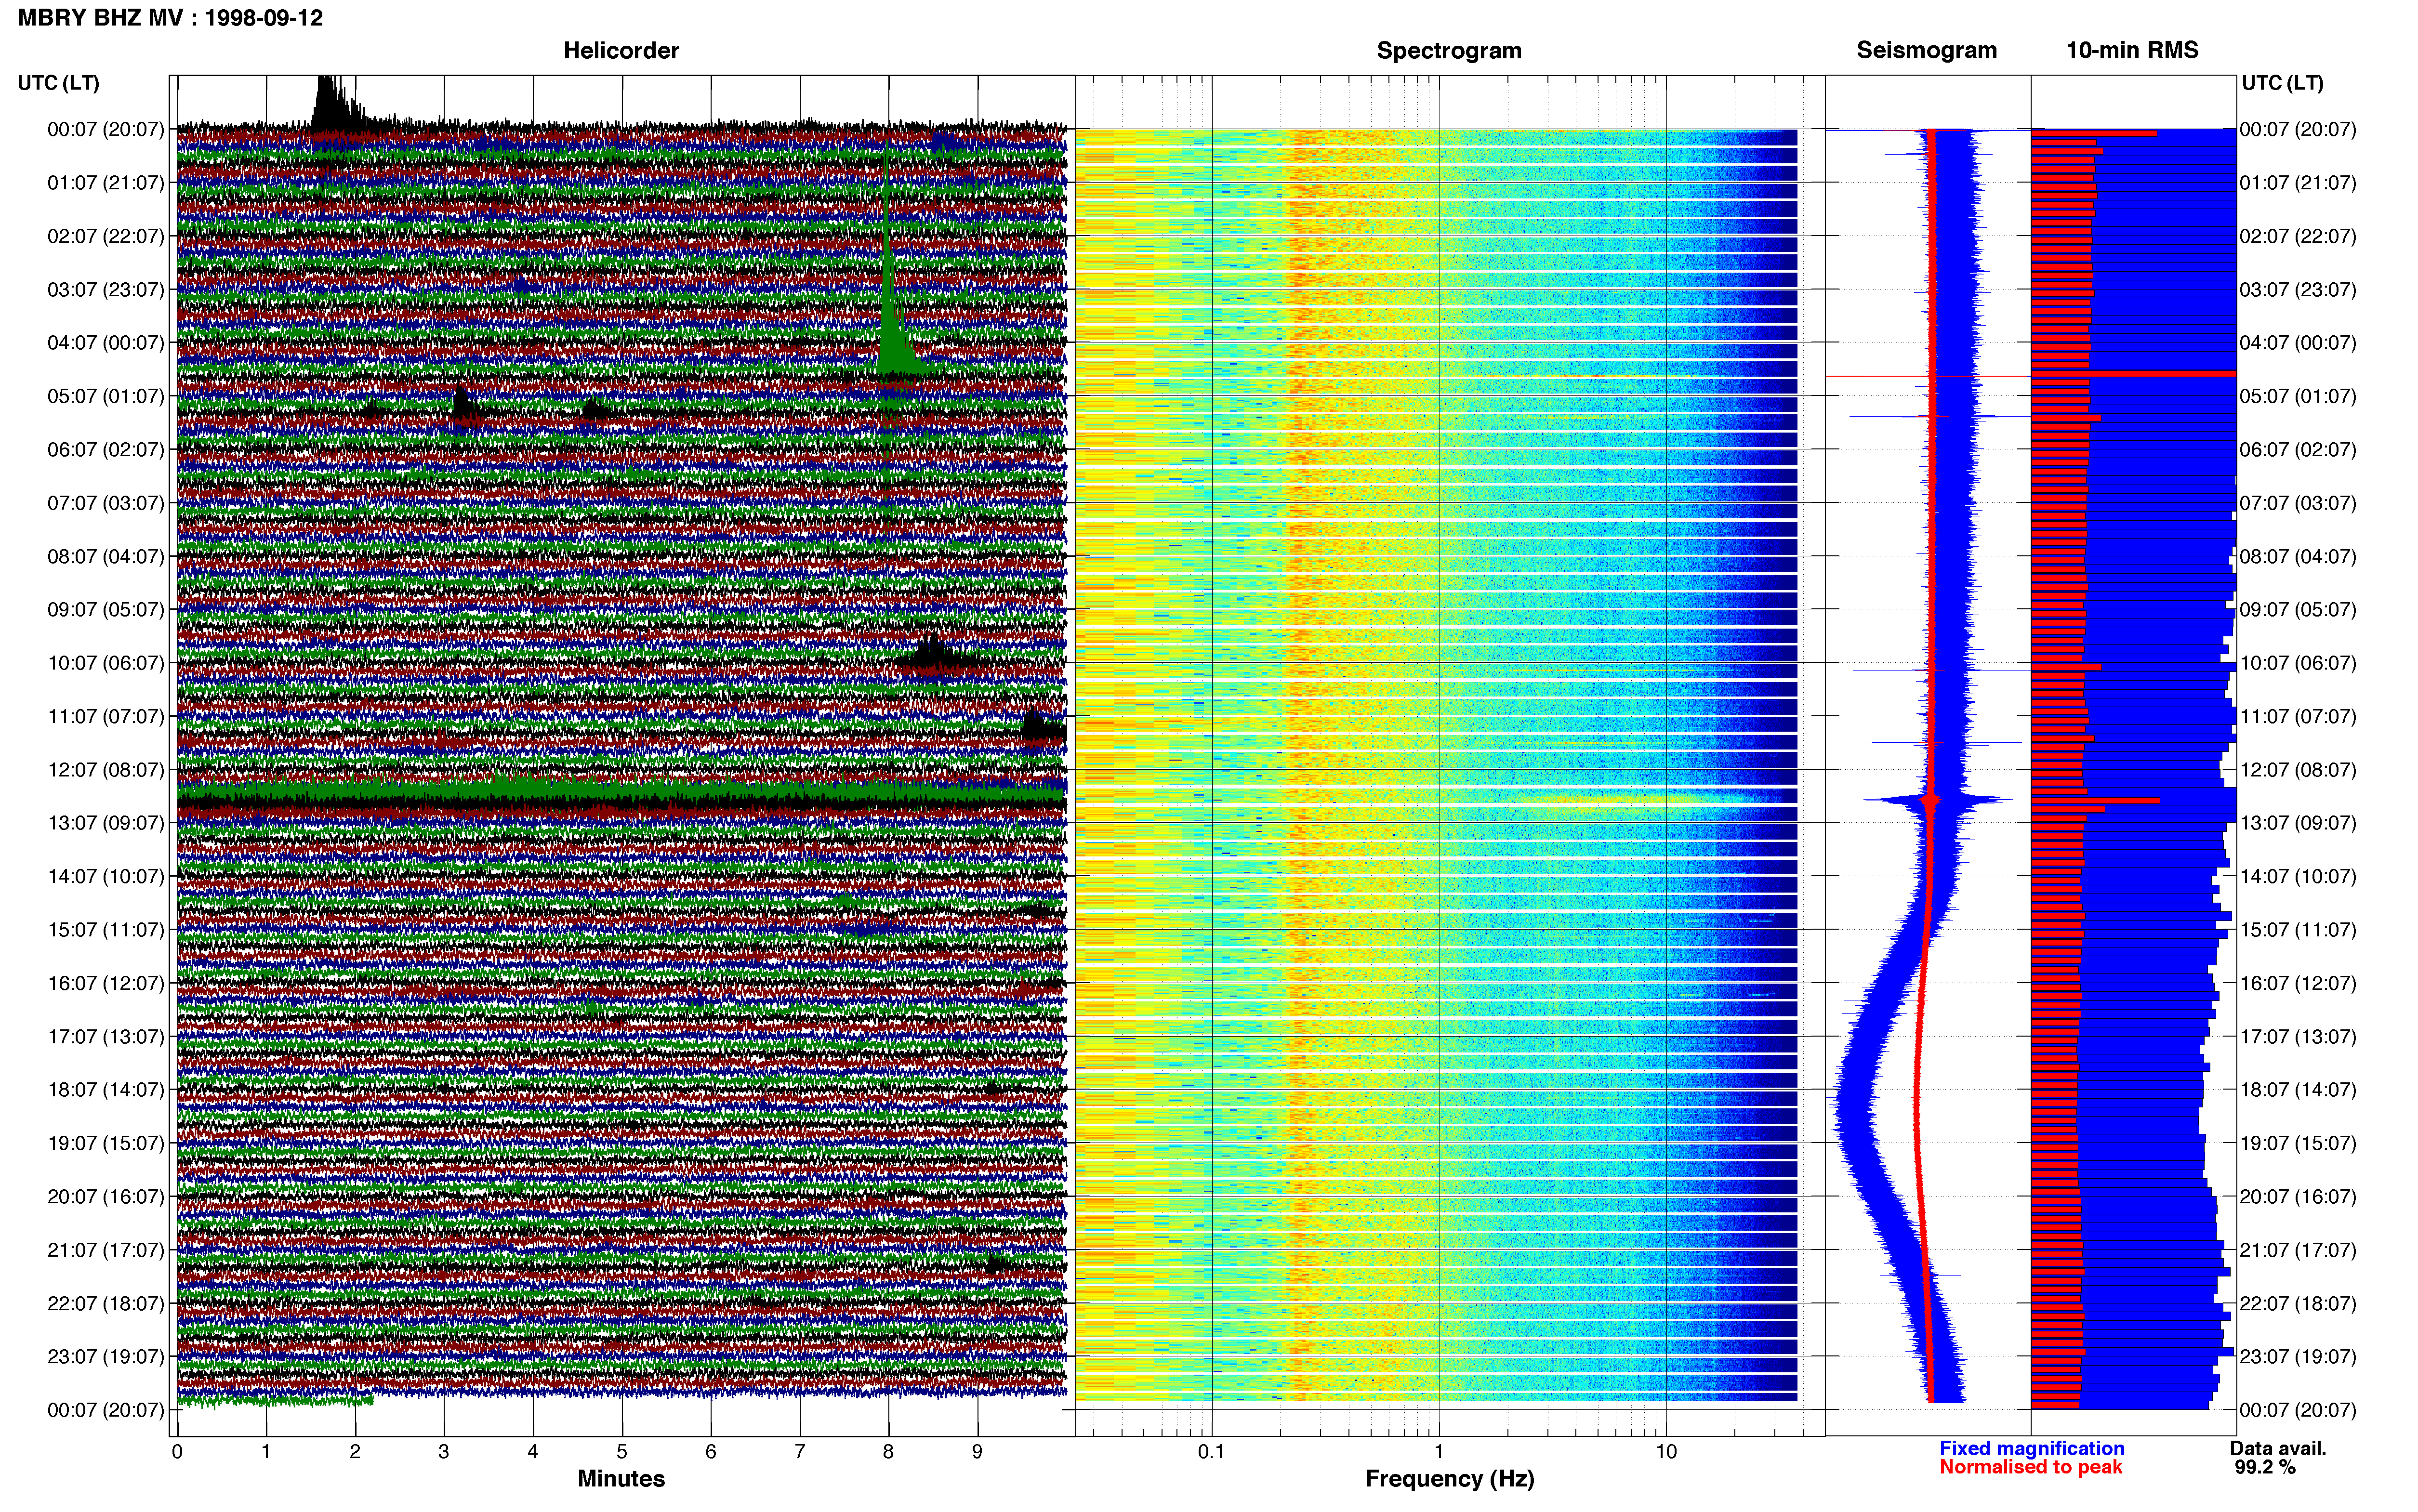This screenshot has height=1512, width=2418.
Task: Click the plot title 'MBRY BHZ MV : 1998-09-12'
Action: coord(170,18)
